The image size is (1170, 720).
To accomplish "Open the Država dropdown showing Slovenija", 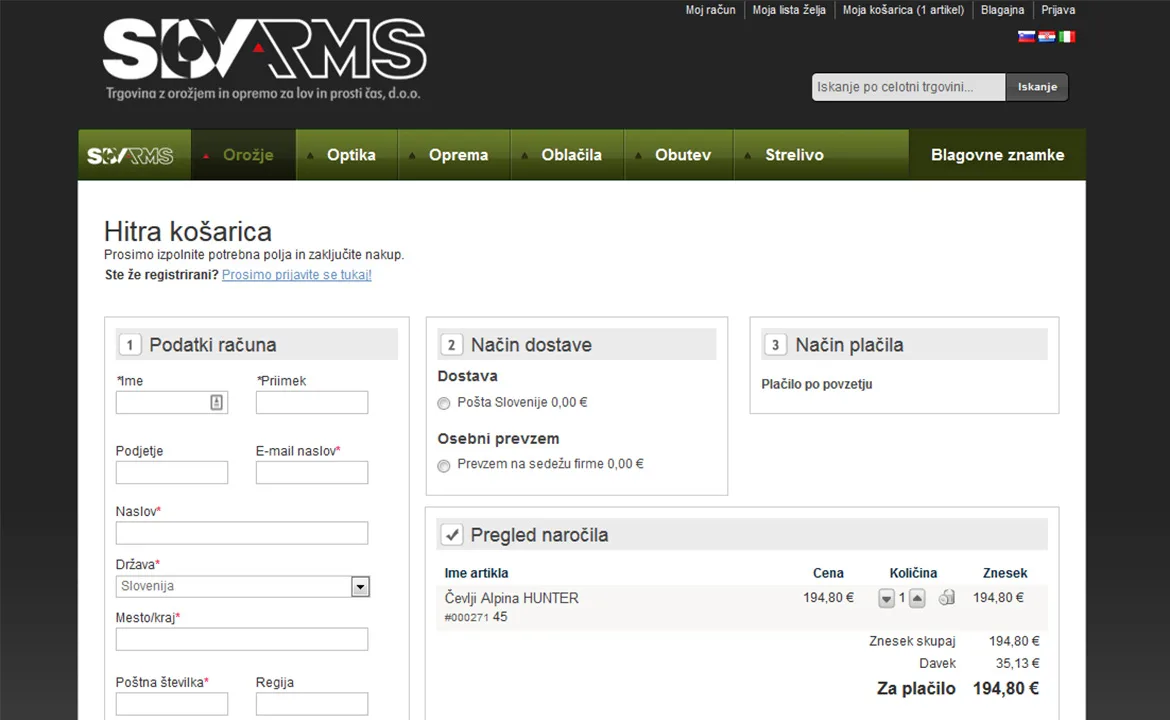I will click(x=243, y=586).
